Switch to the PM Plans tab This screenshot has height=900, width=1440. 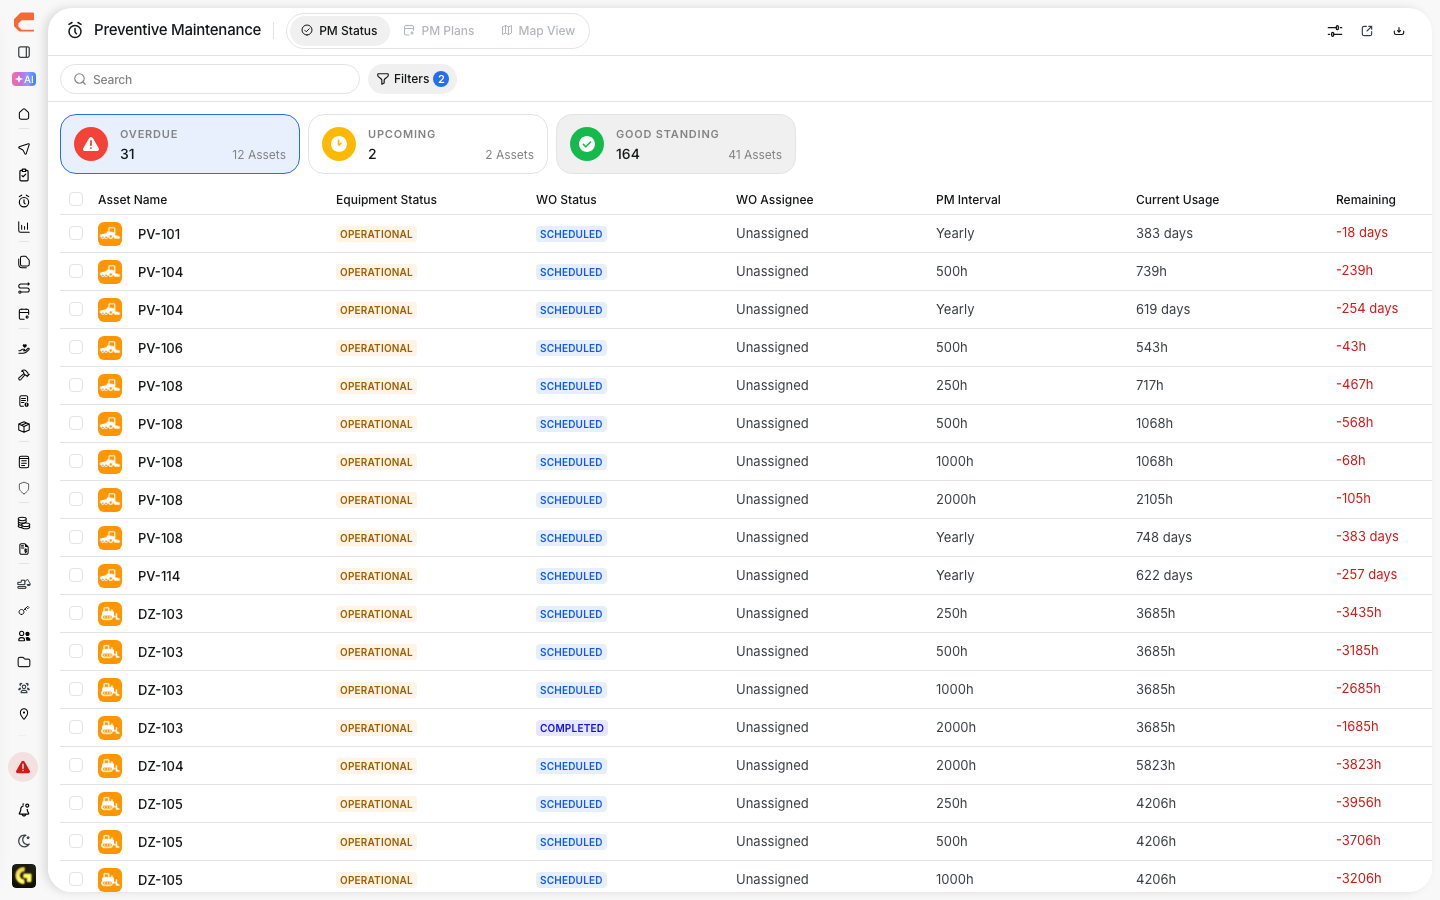pos(438,31)
